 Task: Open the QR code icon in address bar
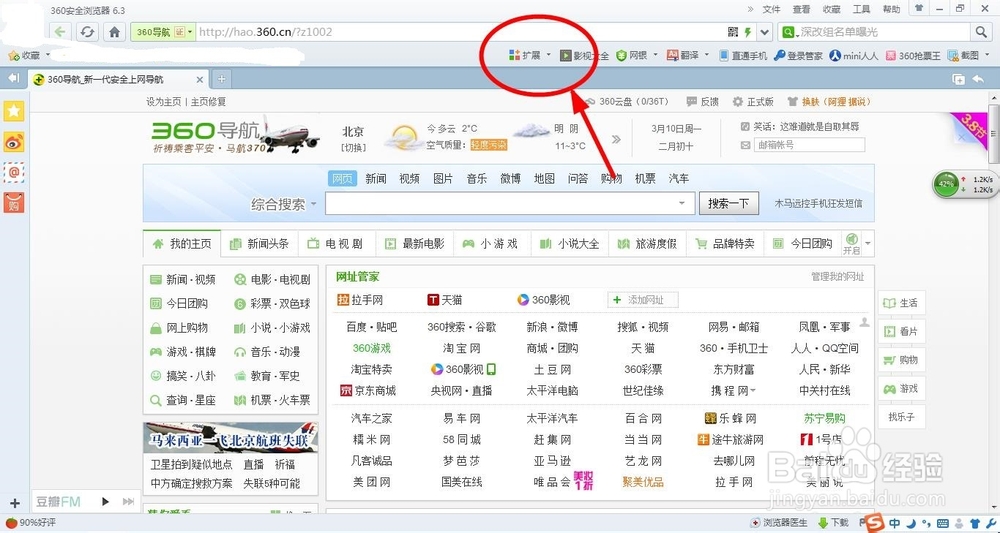(x=733, y=32)
